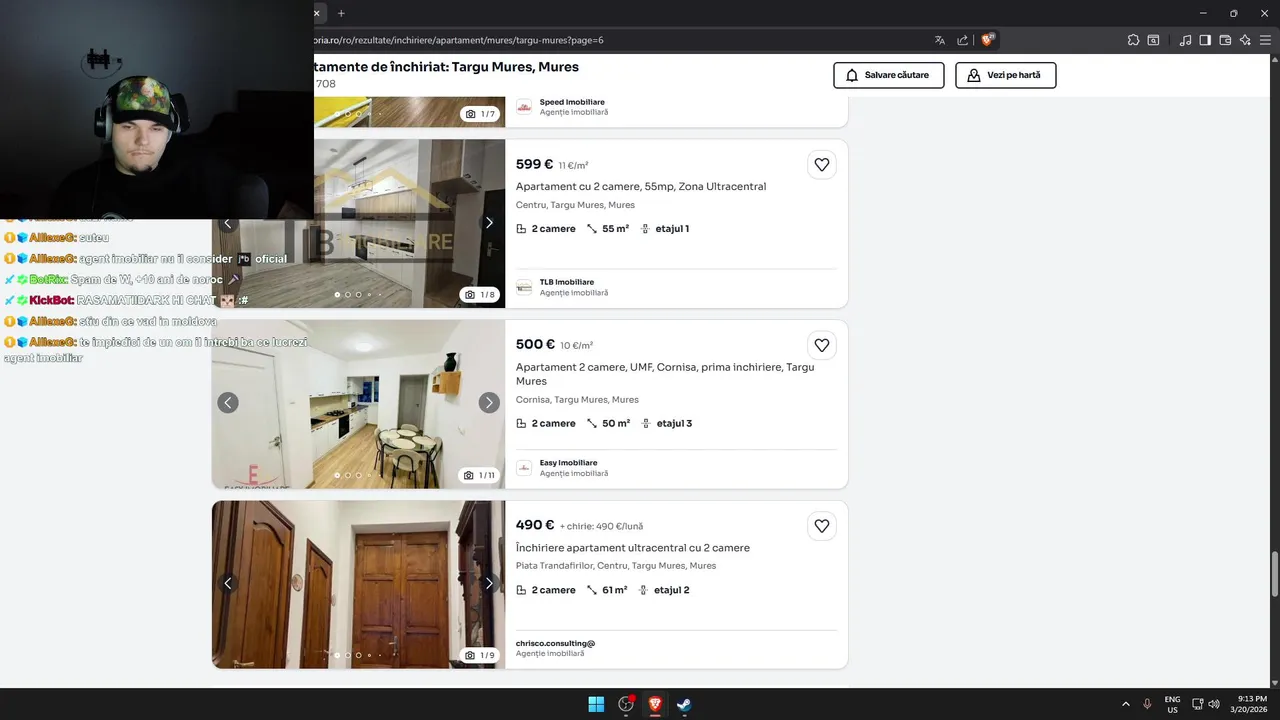Open the Leo AI sparkle icon
This screenshot has width=1280, height=720.
click(x=1245, y=40)
